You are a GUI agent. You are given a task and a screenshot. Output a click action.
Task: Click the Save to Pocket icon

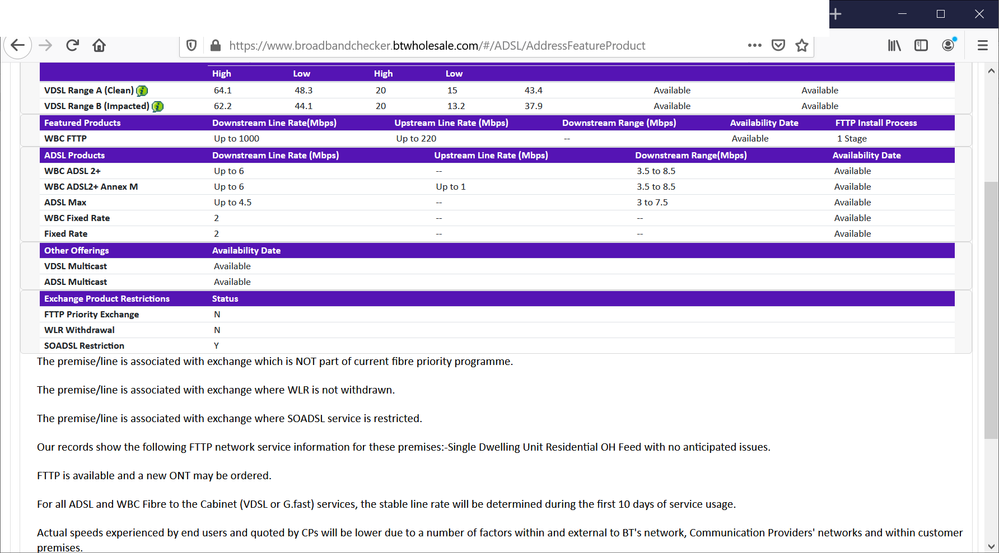coord(779,46)
